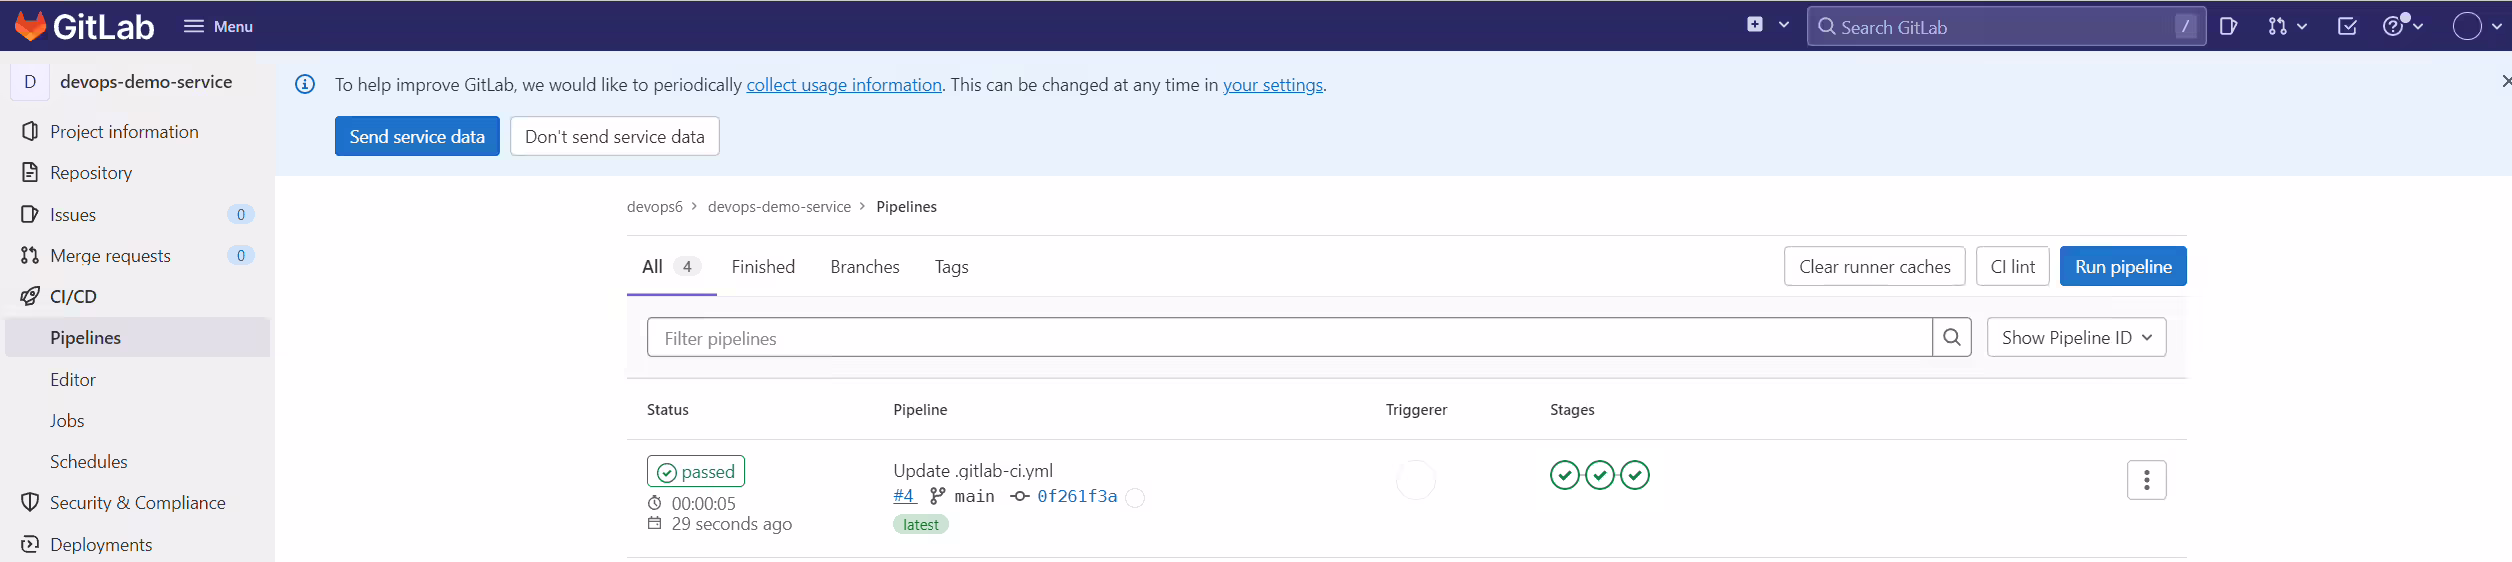The height and width of the screenshot is (562, 2512).
Task: Expand the Show Pipeline ID dropdown
Action: [2076, 338]
